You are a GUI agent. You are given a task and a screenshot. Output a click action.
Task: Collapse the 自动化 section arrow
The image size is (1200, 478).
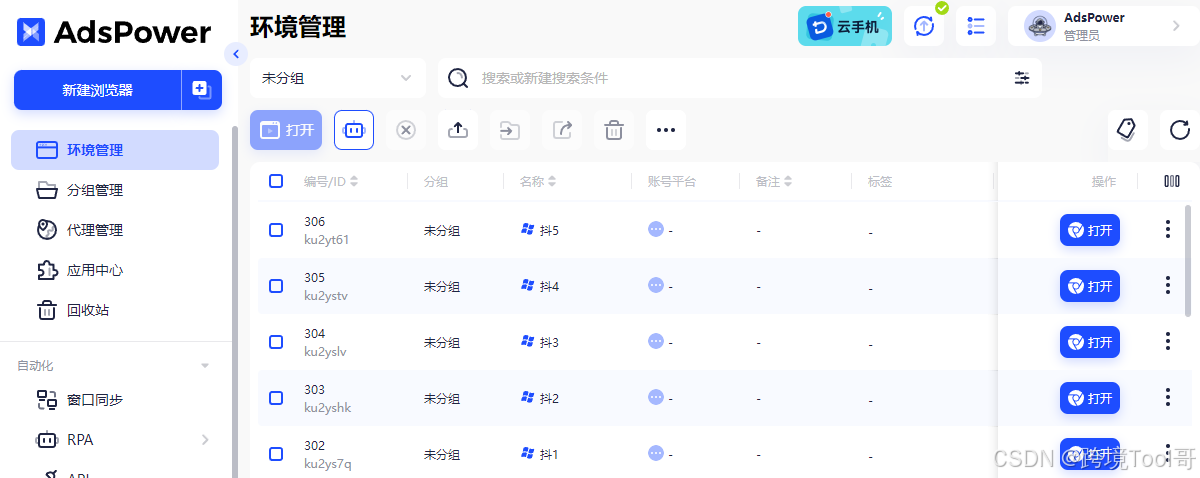point(205,366)
